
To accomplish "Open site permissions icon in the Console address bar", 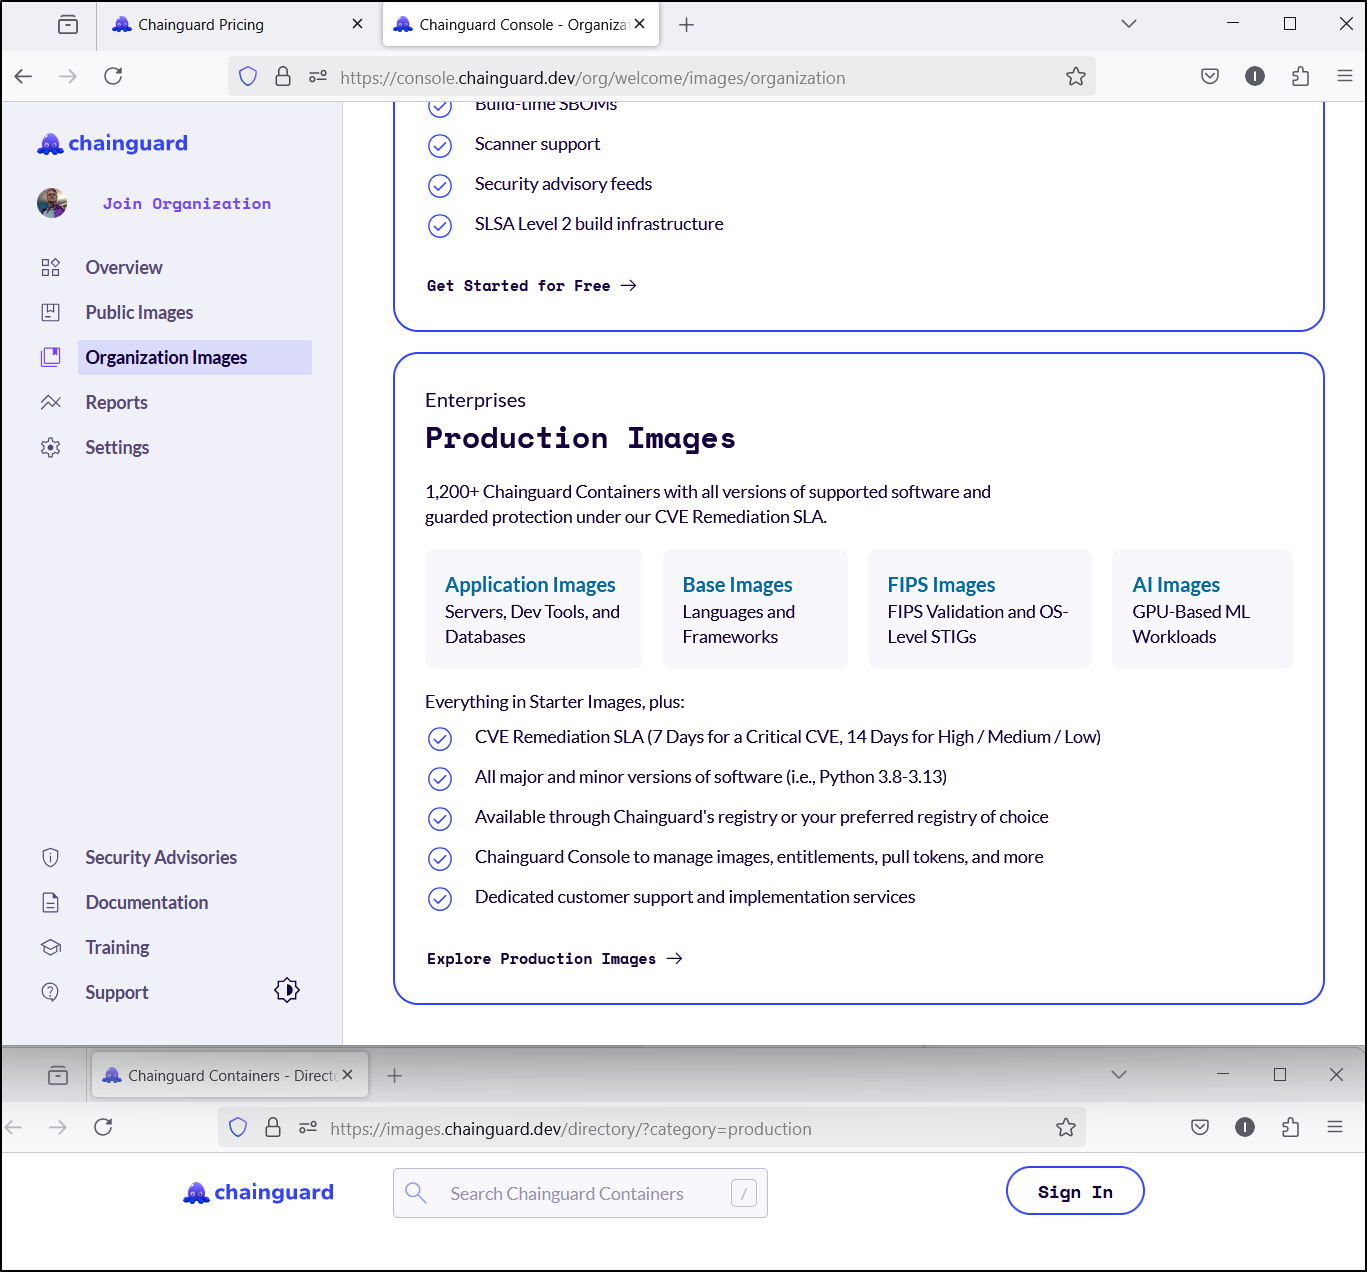I will pos(318,77).
